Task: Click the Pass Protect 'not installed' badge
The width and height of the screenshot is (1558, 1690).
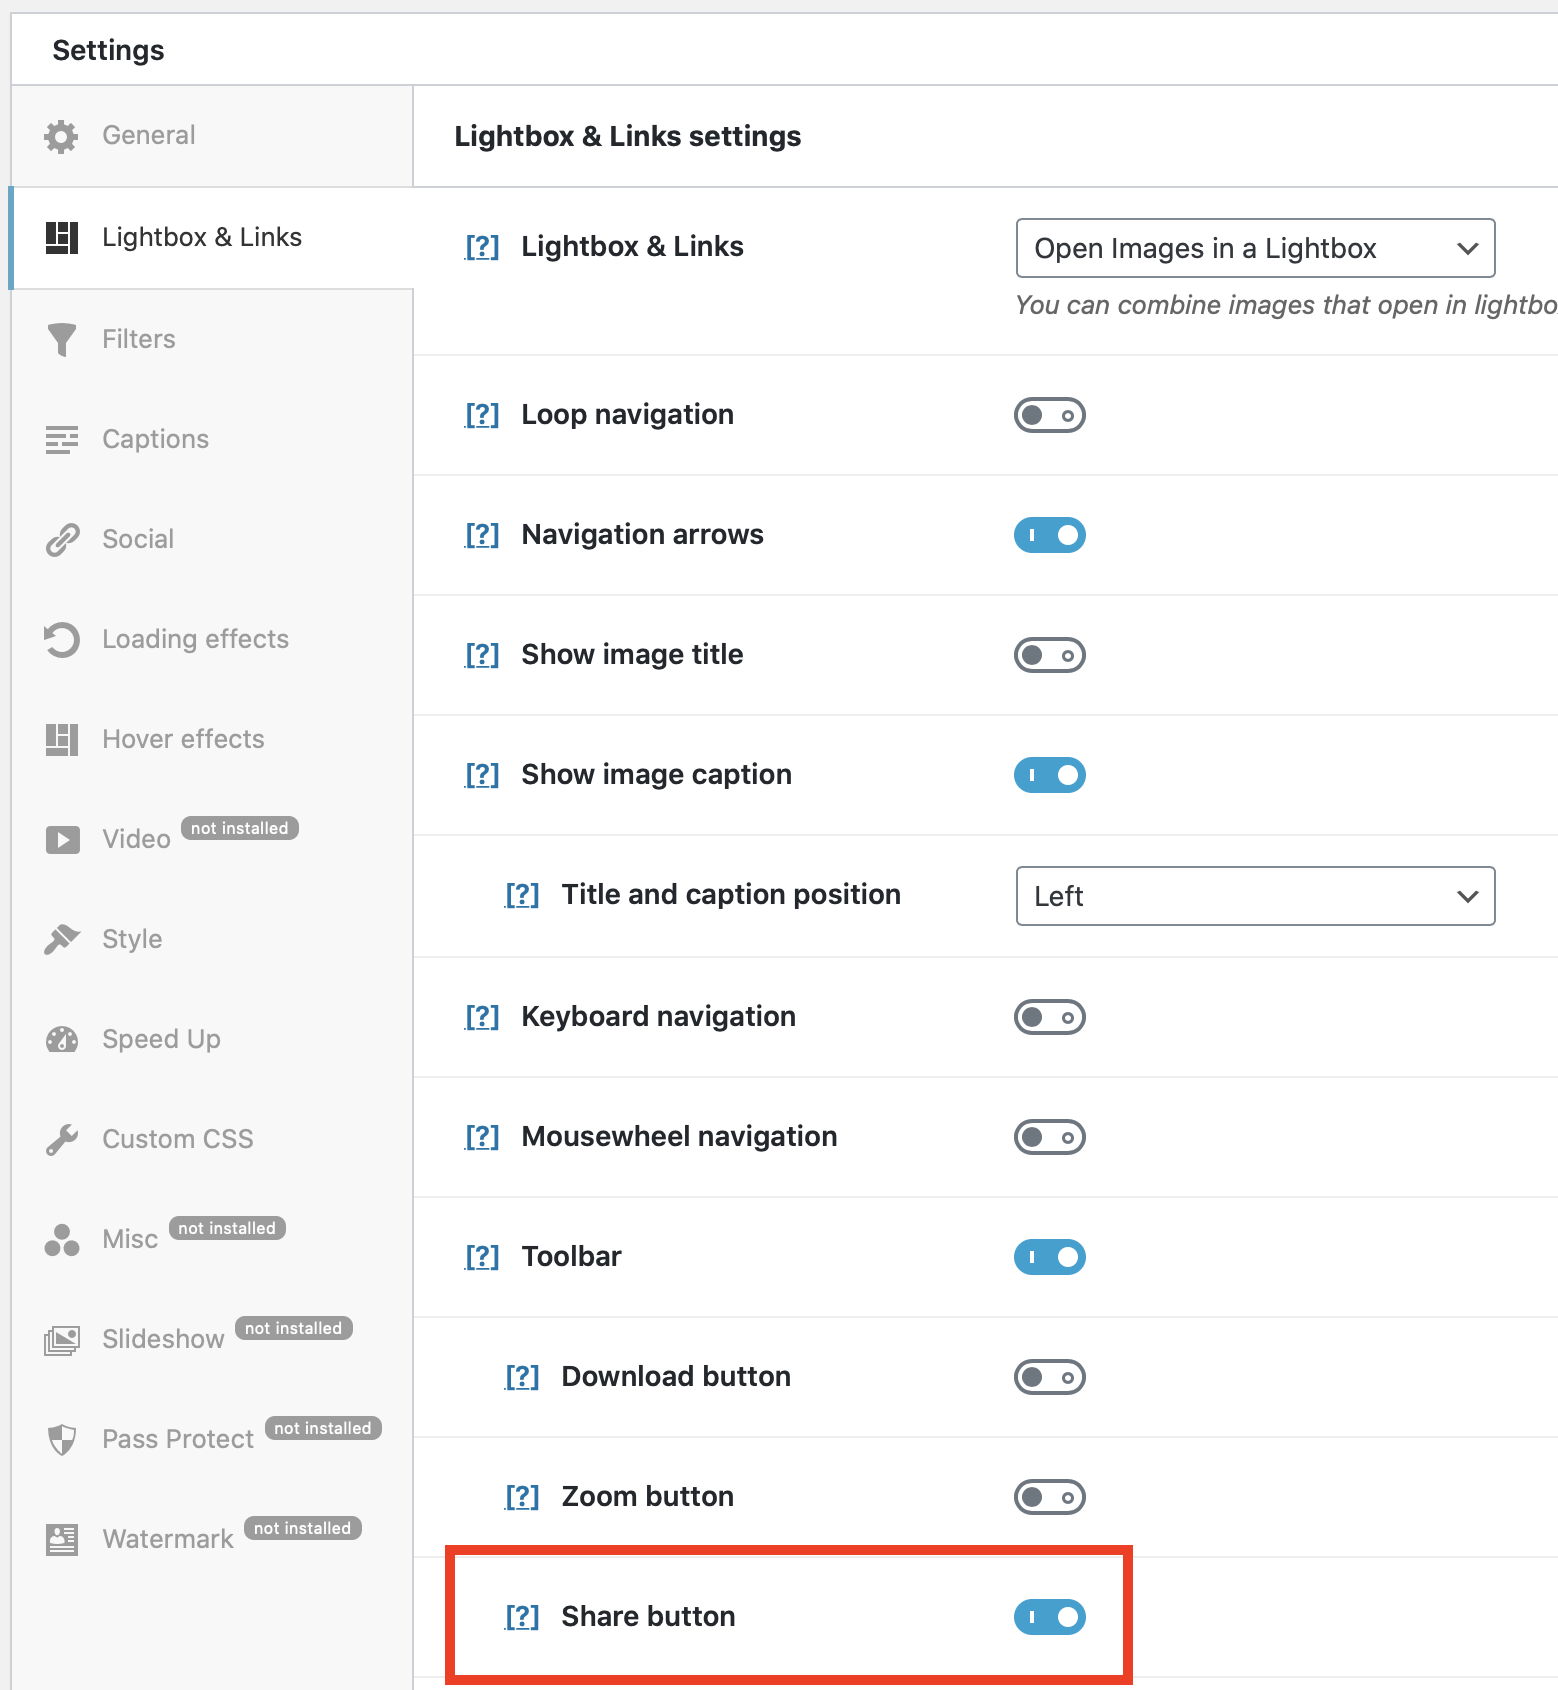Action: tap(323, 1428)
